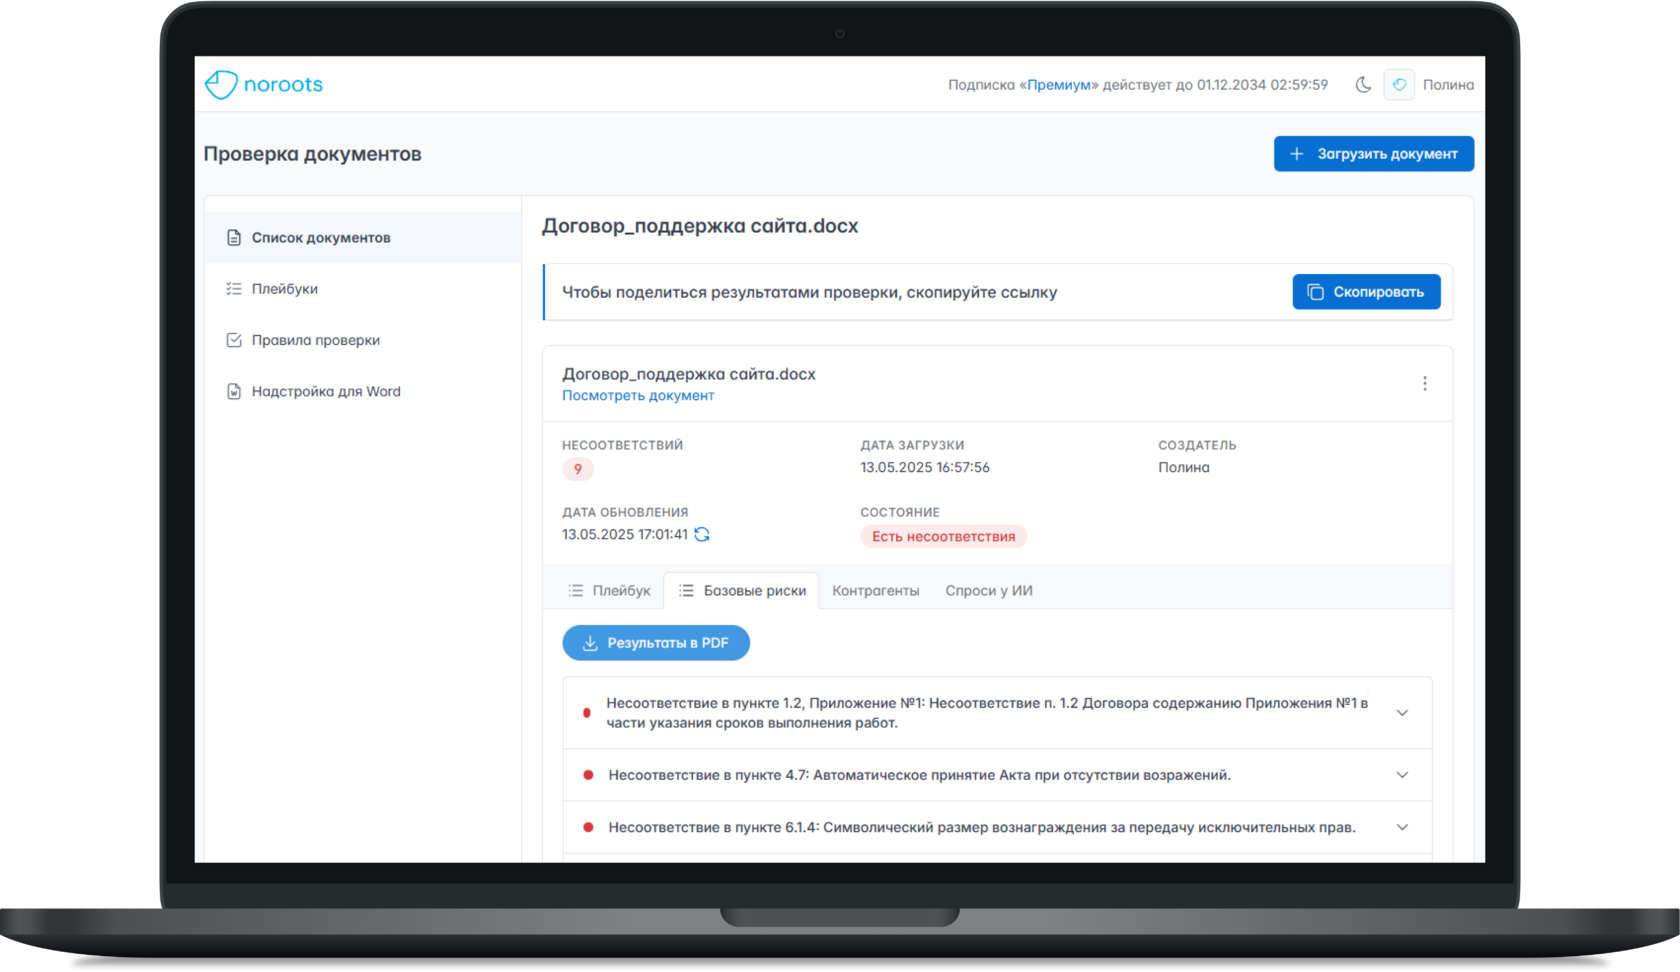Expand the пункт 6.1.4 inconsistency chevron

coord(1402,827)
